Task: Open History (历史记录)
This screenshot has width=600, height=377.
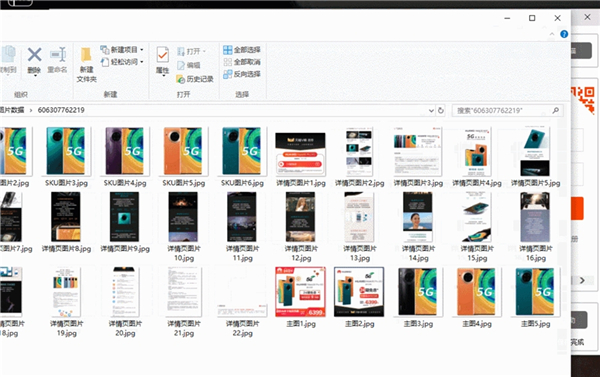Action: click(195, 79)
